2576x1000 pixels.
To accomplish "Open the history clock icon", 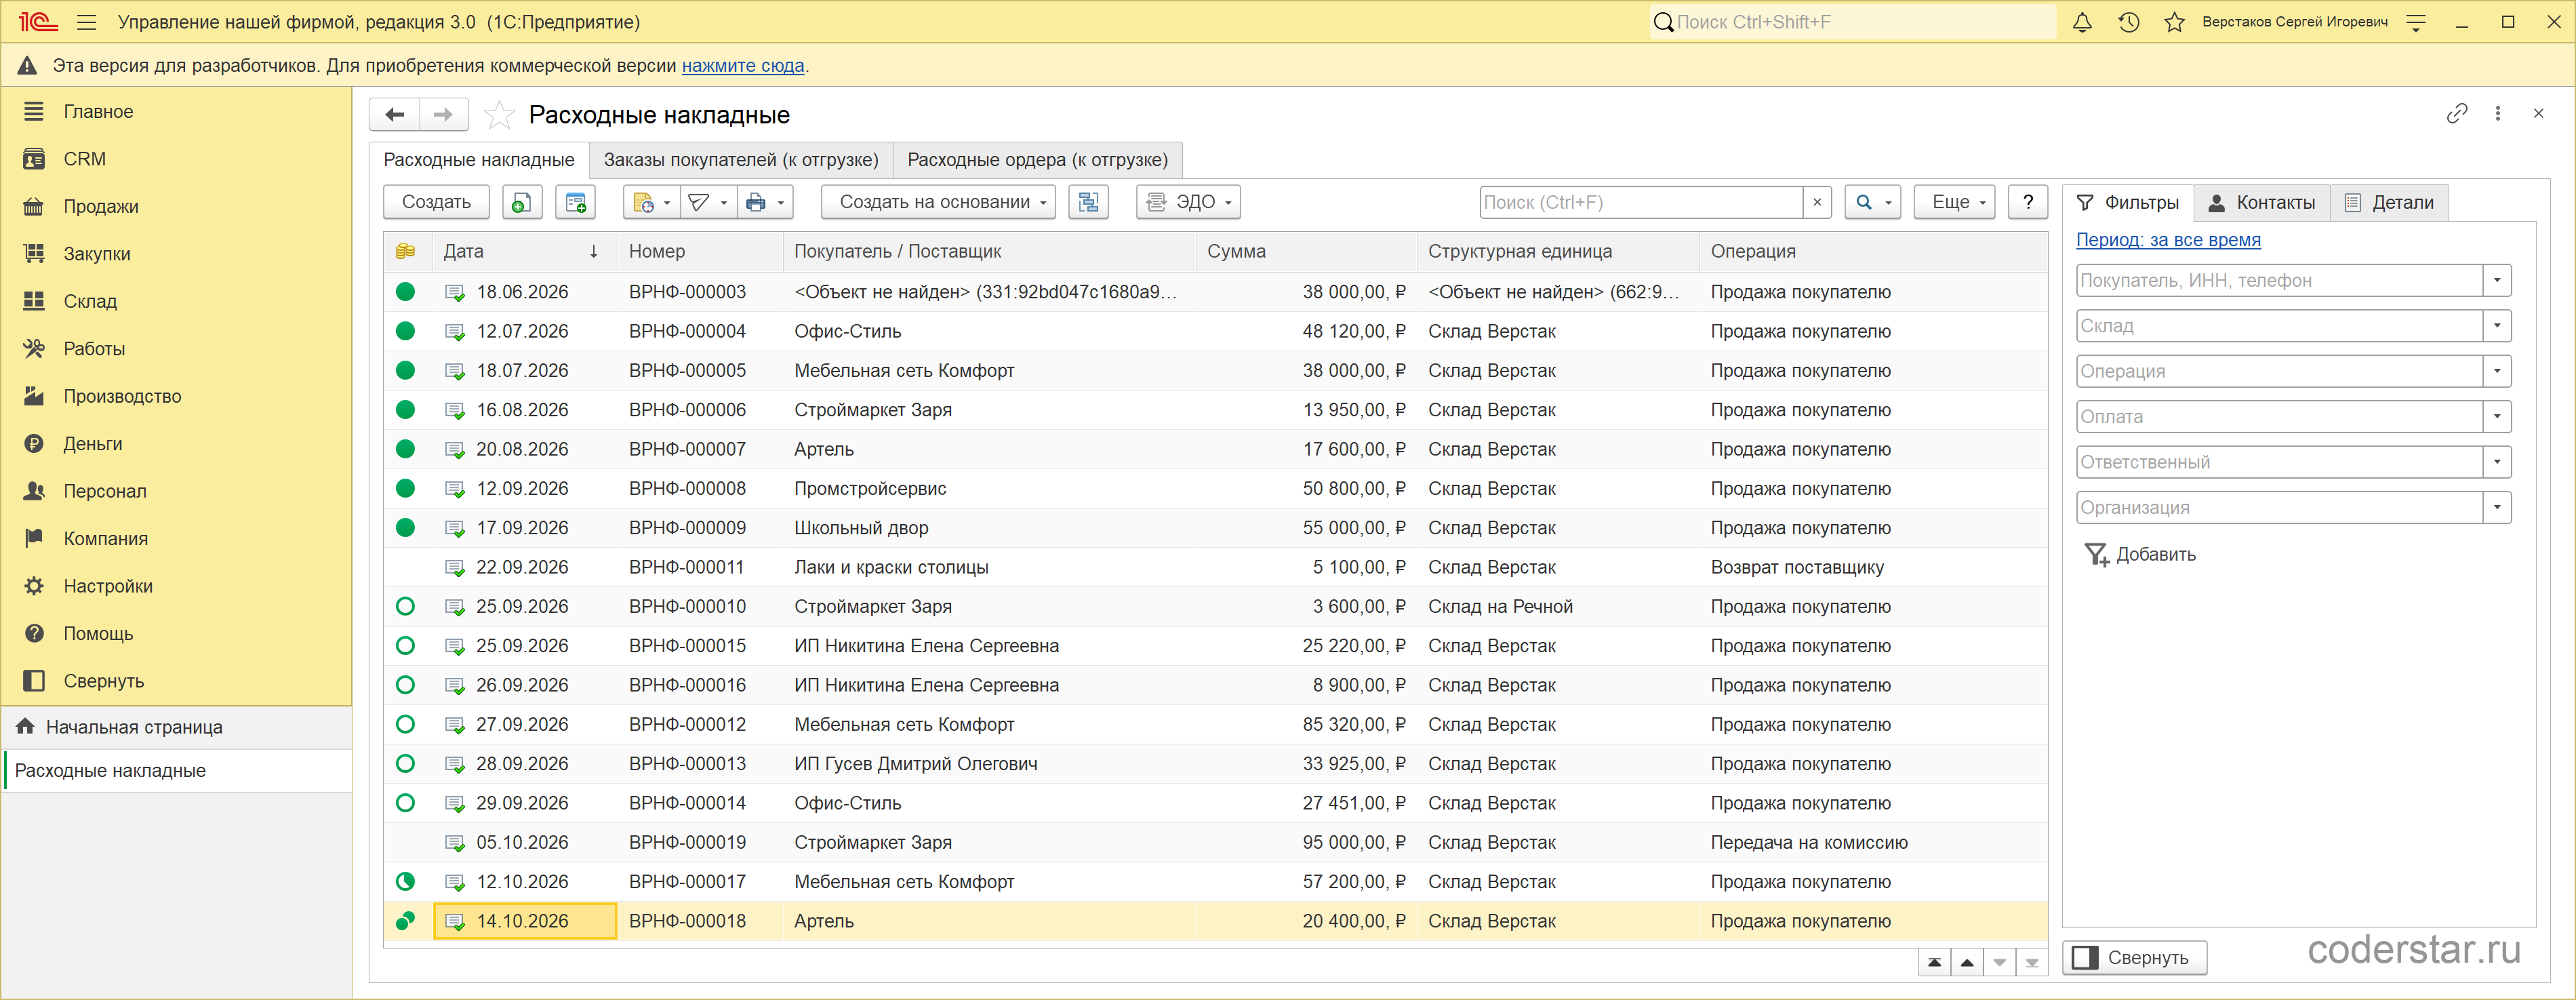I will [x=2128, y=22].
